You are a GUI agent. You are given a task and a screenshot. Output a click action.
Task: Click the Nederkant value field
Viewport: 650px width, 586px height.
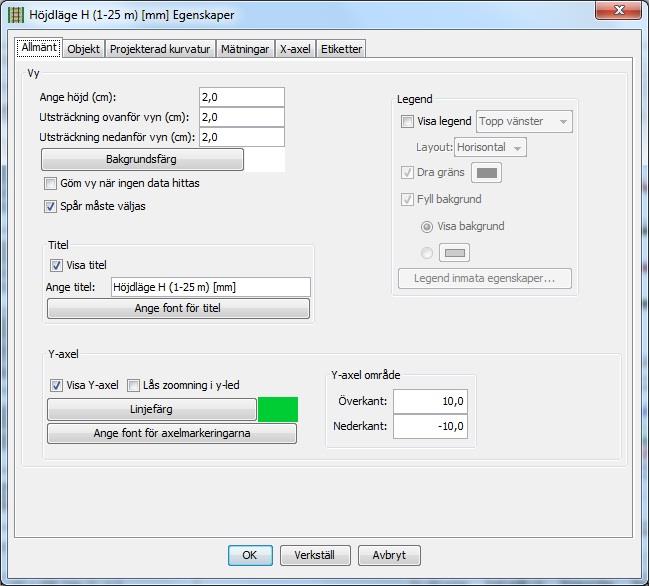430,426
